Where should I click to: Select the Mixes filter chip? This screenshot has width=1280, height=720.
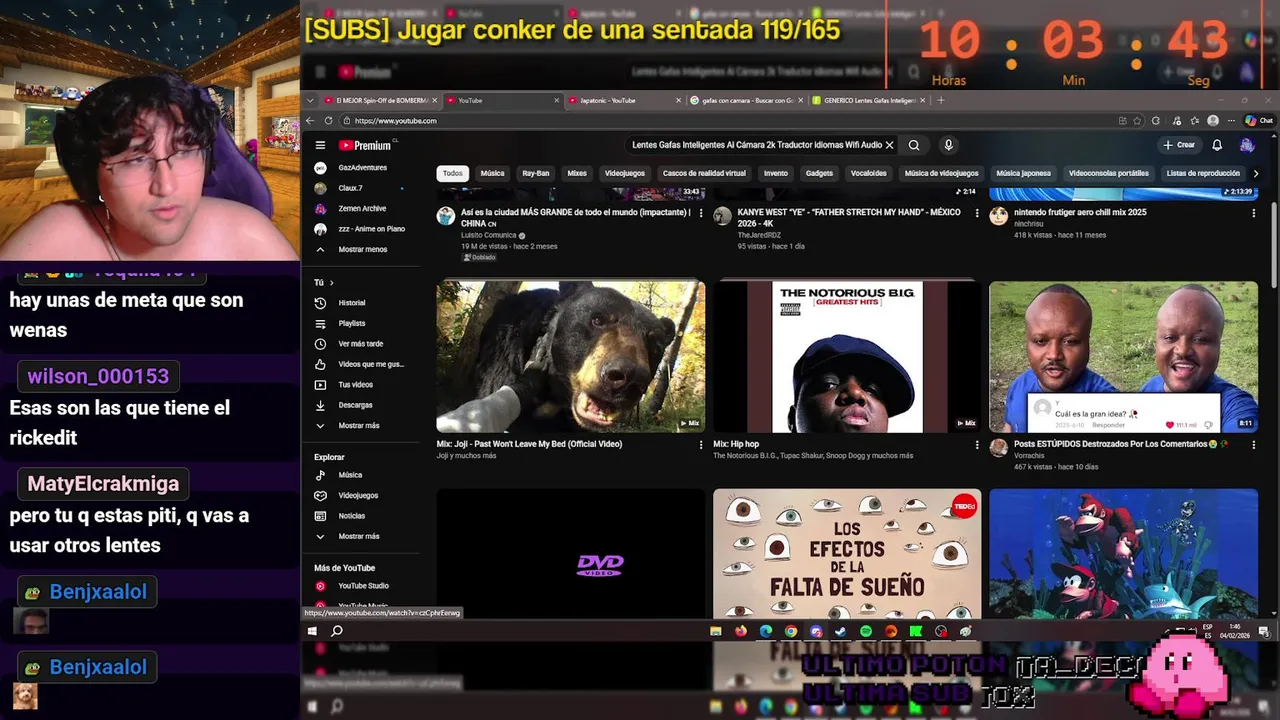(x=577, y=173)
